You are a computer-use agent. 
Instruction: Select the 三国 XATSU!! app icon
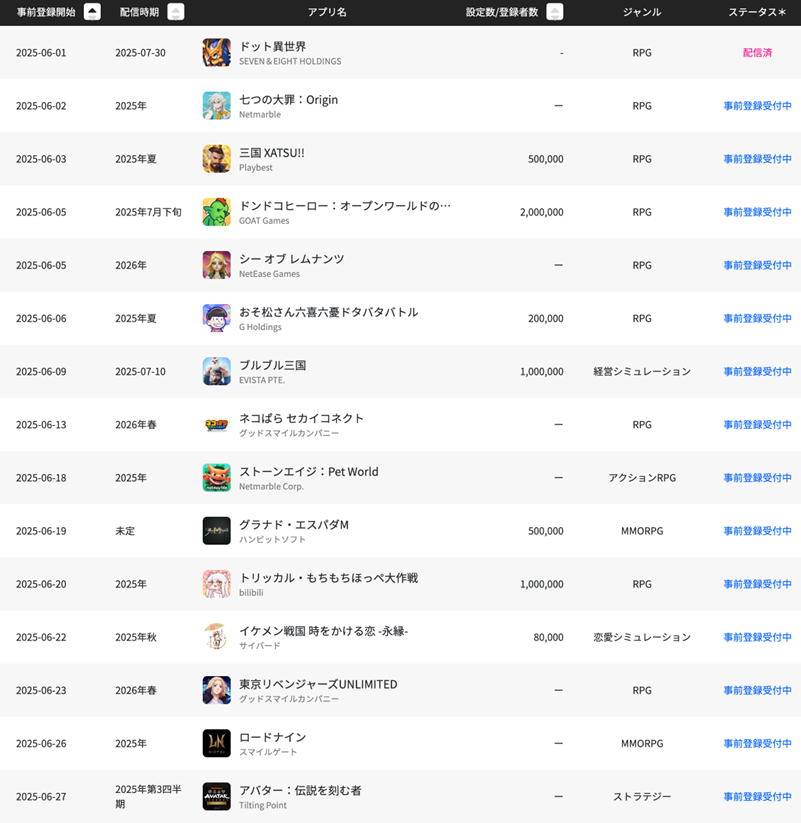pos(217,159)
